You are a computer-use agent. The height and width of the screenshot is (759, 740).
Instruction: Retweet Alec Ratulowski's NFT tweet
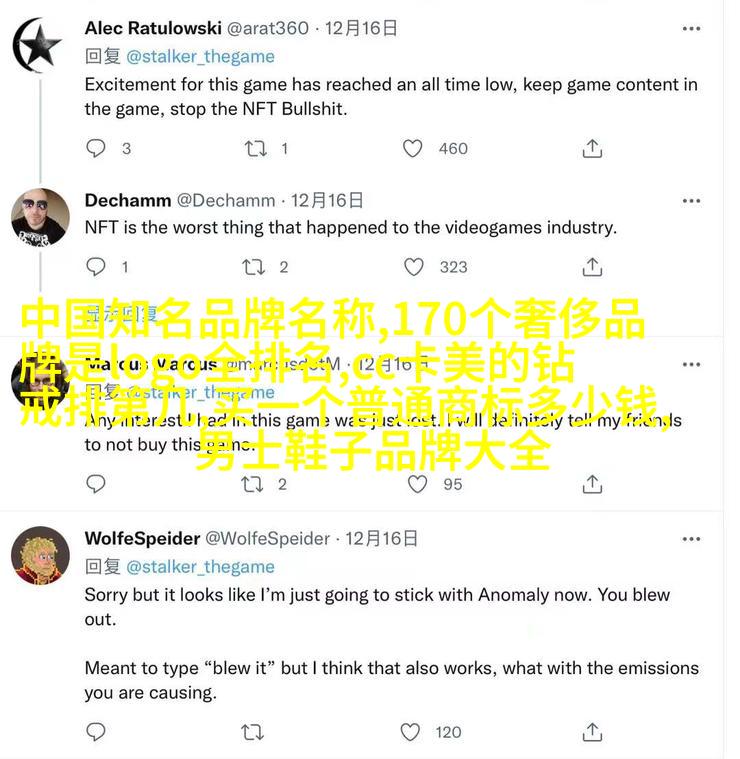coord(255,148)
